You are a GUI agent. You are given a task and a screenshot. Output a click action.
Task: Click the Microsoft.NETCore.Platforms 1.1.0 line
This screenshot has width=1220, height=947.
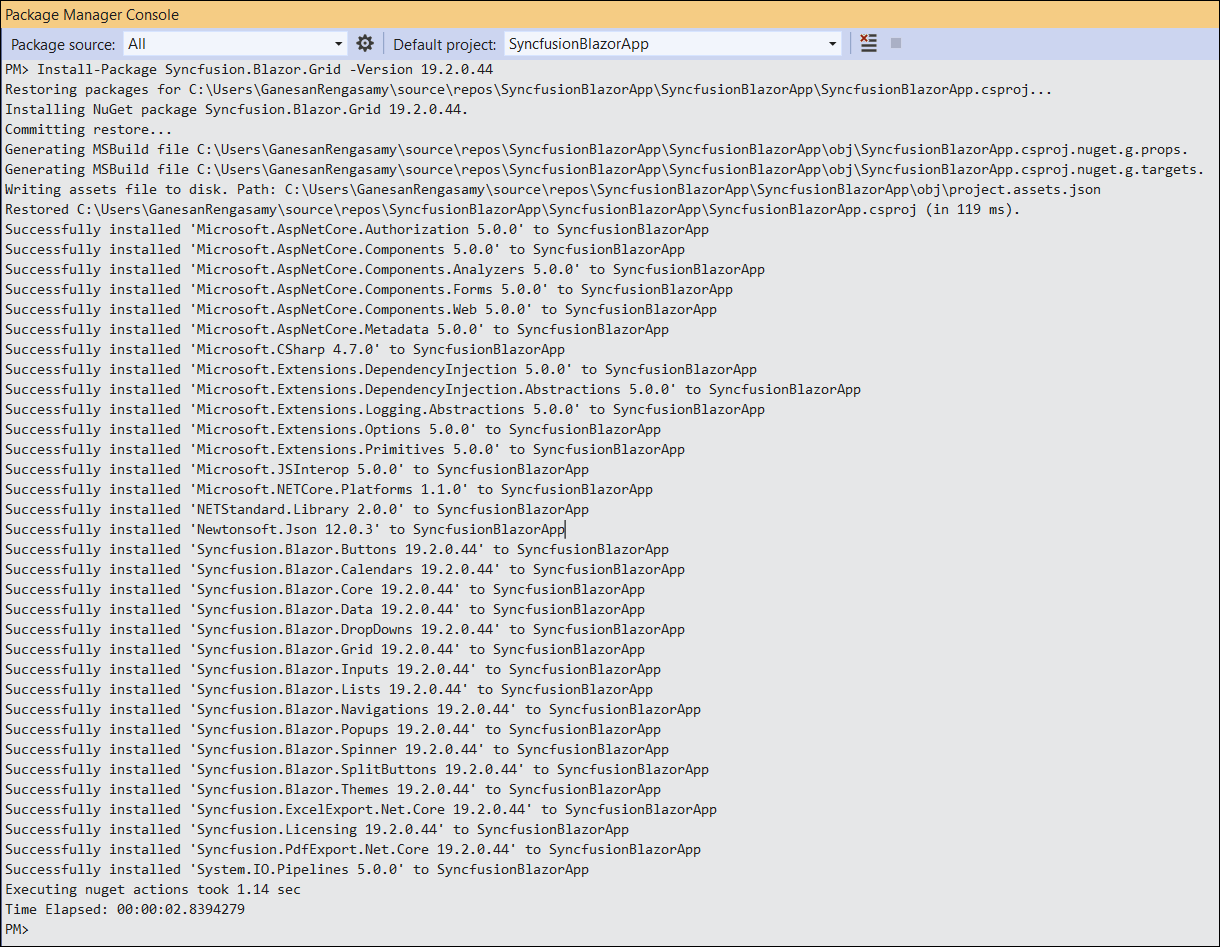[x=329, y=489]
